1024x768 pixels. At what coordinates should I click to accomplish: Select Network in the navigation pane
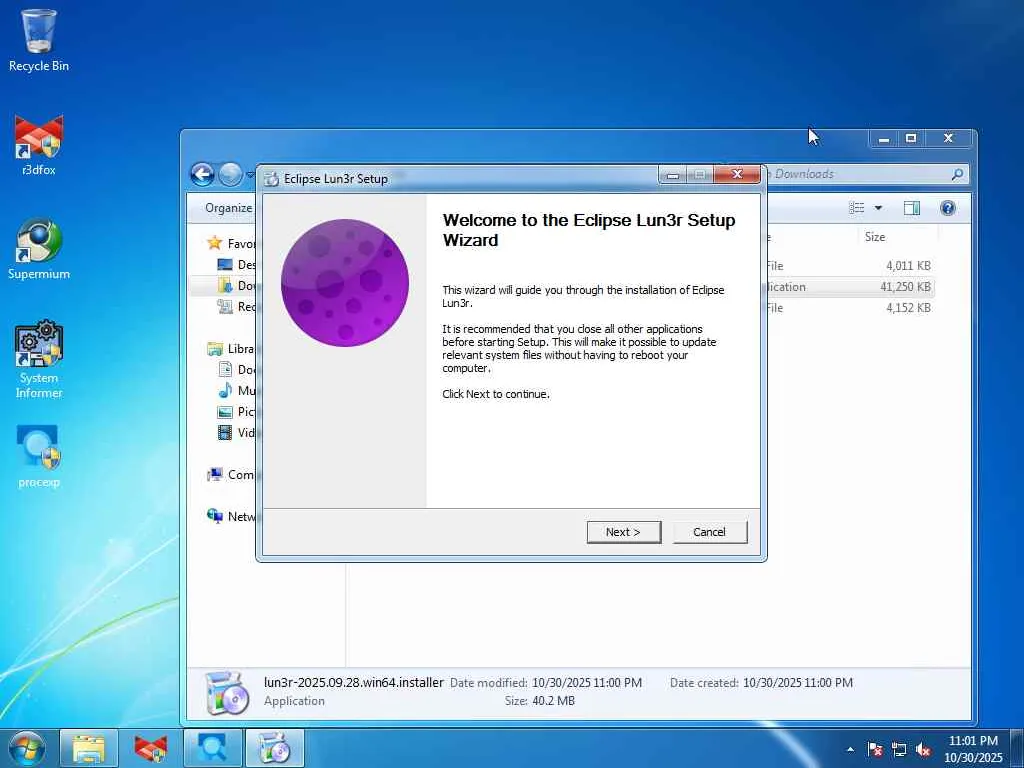pyautogui.click(x=231, y=517)
